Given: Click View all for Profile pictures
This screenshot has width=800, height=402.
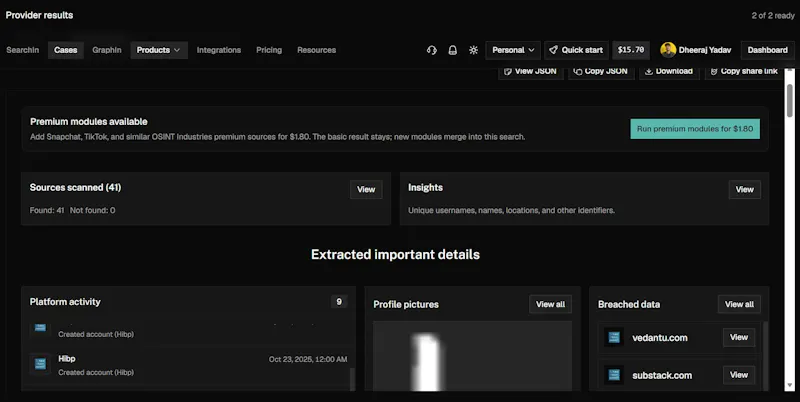Looking at the screenshot, I should point(551,304).
